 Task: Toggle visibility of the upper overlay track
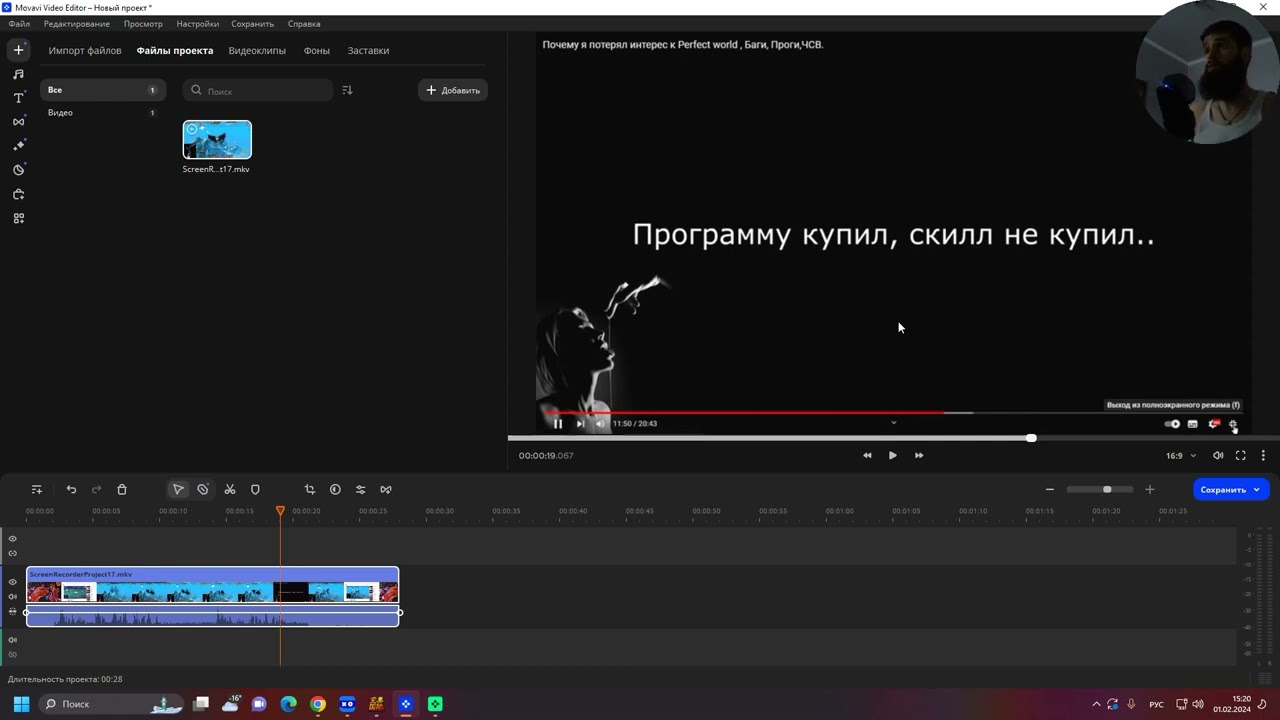coord(13,538)
